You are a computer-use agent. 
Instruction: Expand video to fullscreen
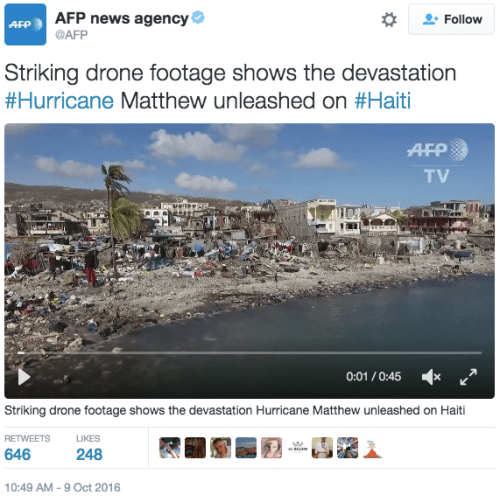468,377
